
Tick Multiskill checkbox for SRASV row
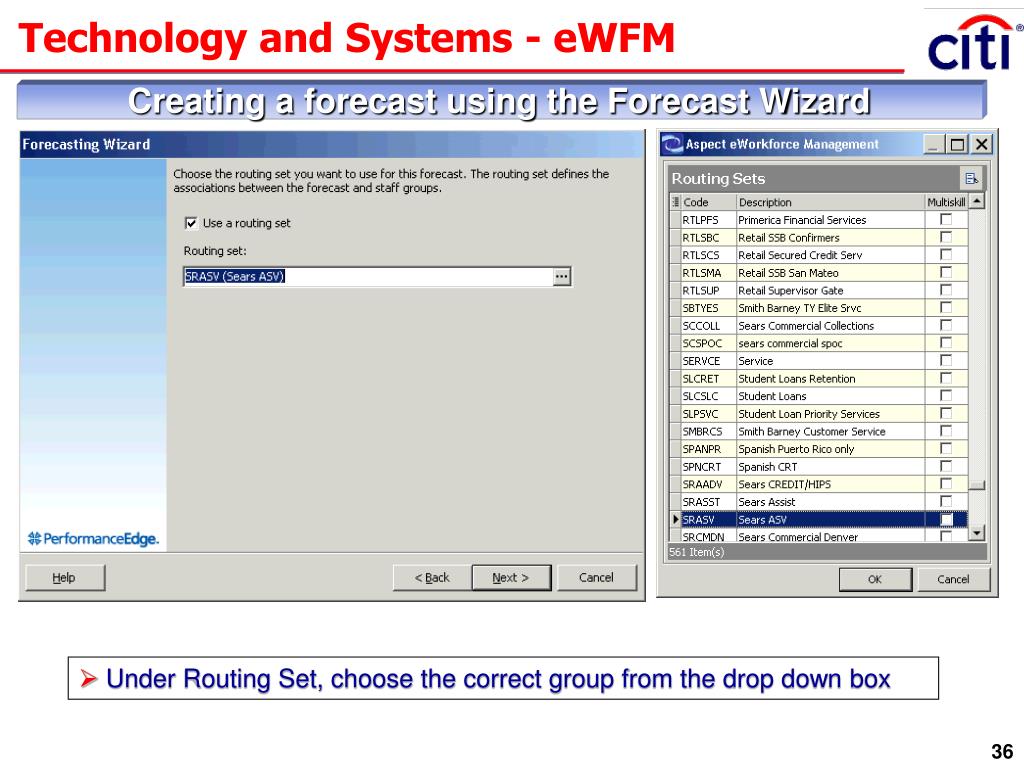pos(946,519)
